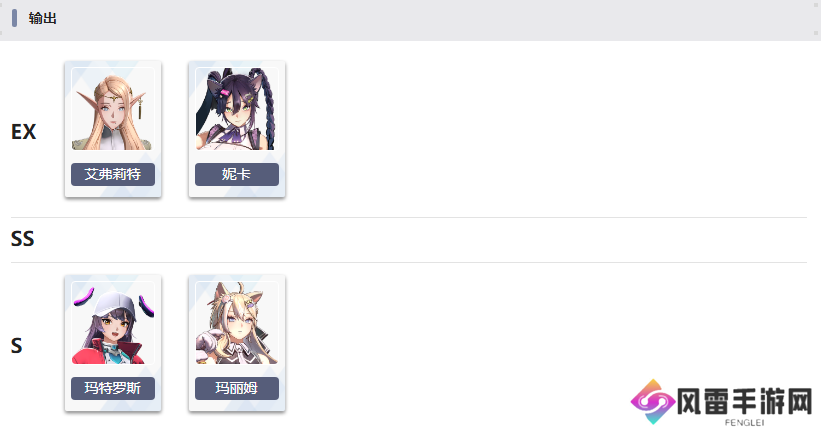821x428 pixels.
Task: Click the purple bar marker beside 输出
Action: (15, 18)
